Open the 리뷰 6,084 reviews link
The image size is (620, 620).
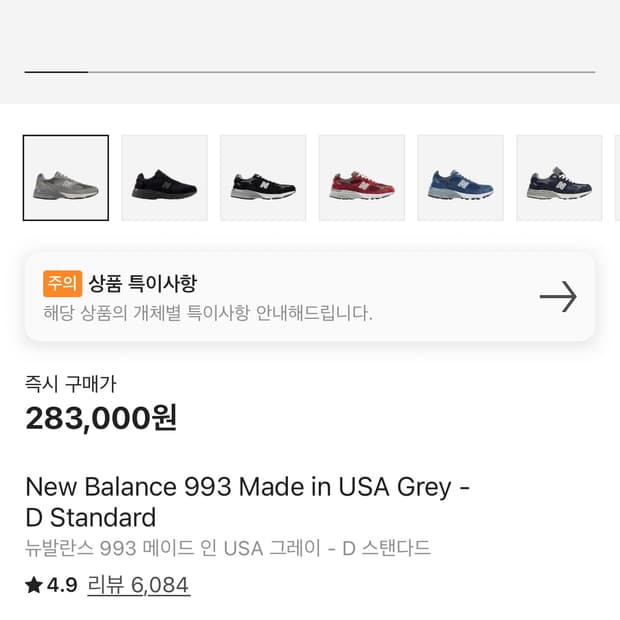coord(138,585)
